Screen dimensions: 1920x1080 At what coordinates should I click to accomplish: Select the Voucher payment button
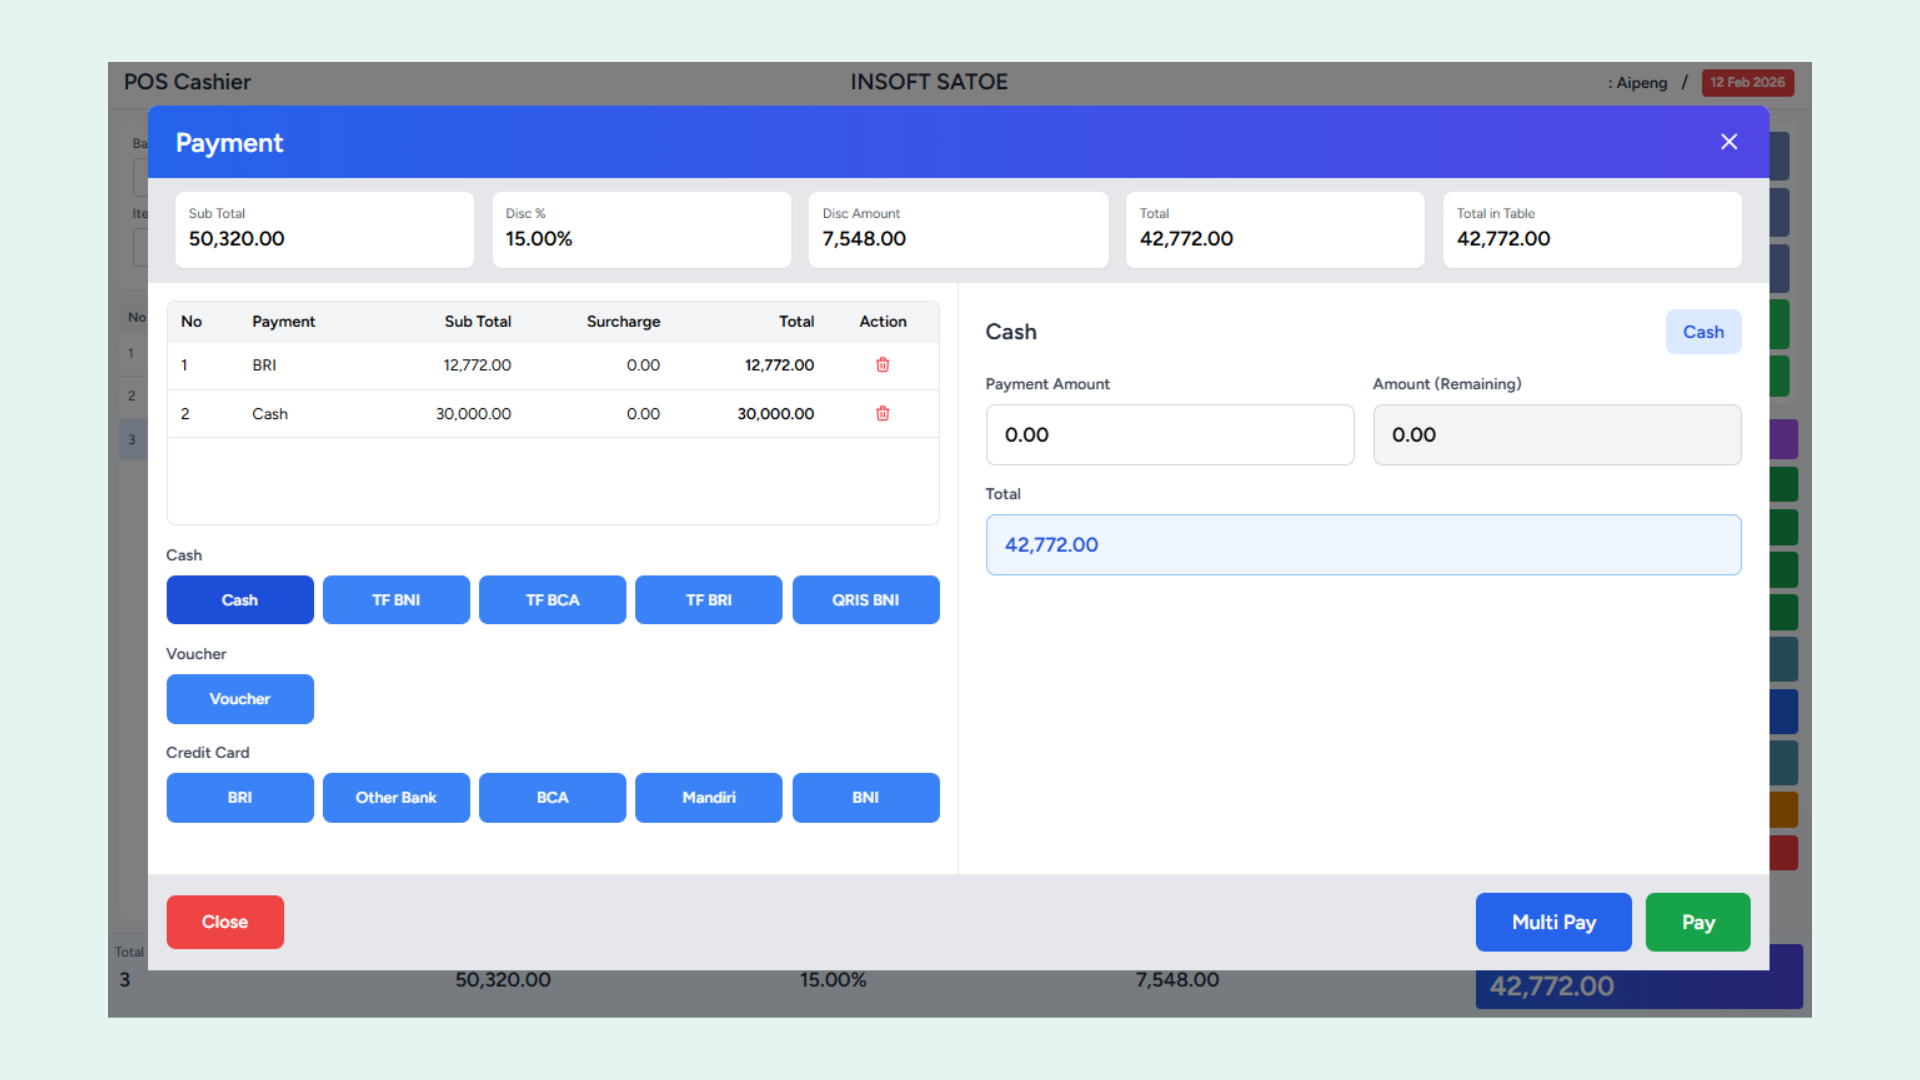(x=240, y=699)
